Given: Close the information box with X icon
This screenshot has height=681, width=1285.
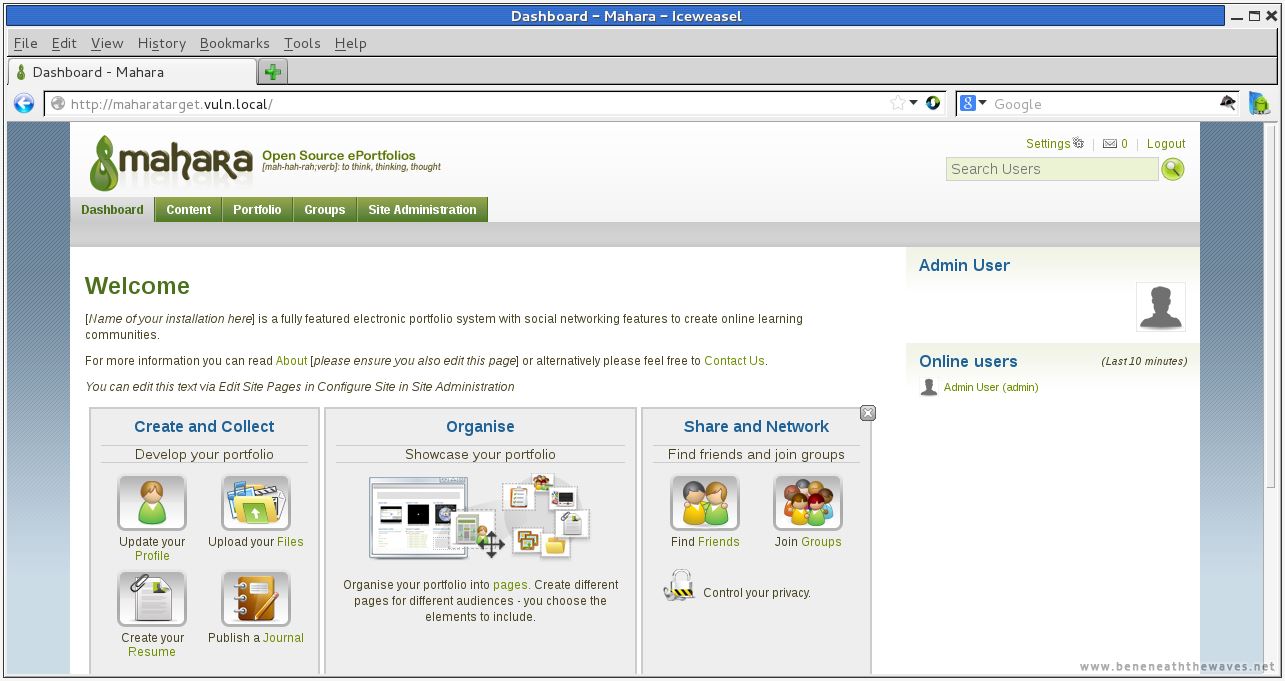Looking at the screenshot, I should (868, 413).
